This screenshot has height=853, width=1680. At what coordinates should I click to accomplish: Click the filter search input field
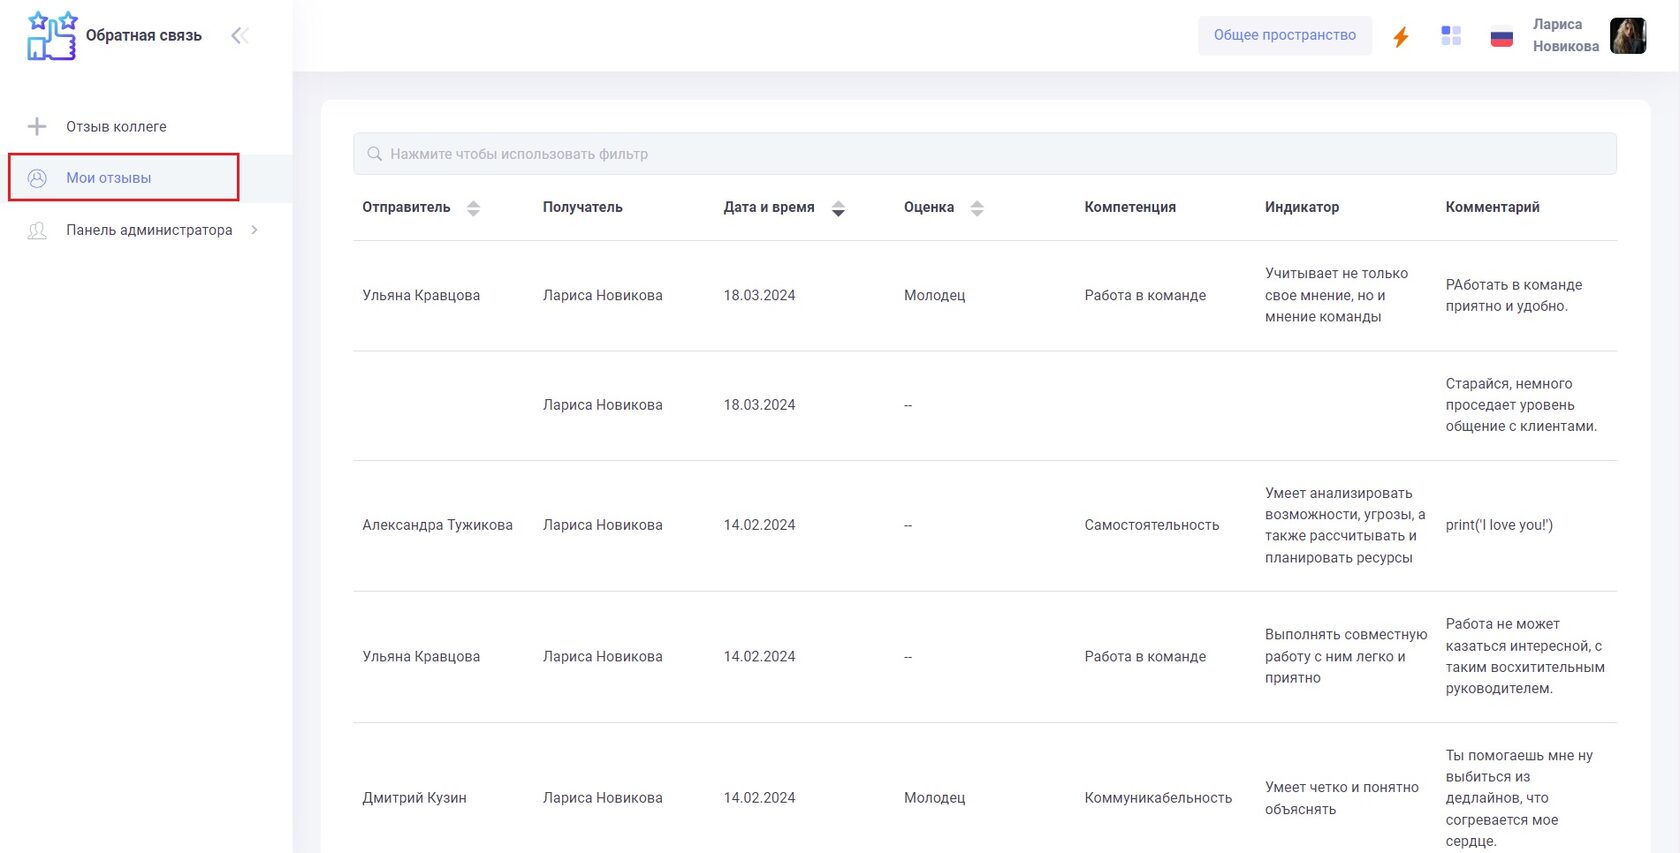tap(984, 154)
